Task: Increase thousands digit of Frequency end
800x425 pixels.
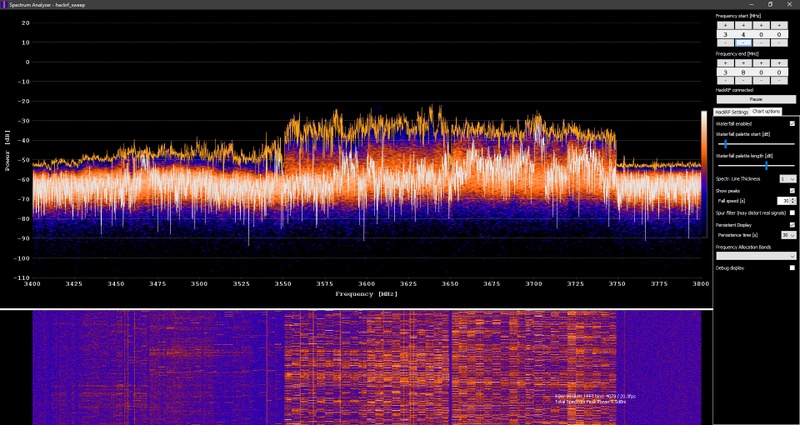Action: [x=726, y=63]
